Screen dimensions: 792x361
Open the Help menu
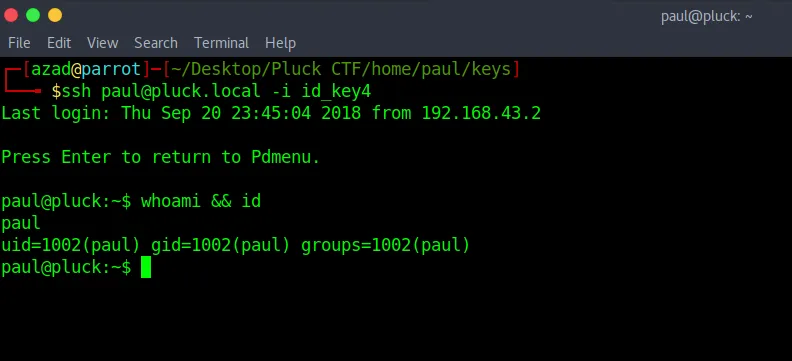pyautogui.click(x=280, y=43)
